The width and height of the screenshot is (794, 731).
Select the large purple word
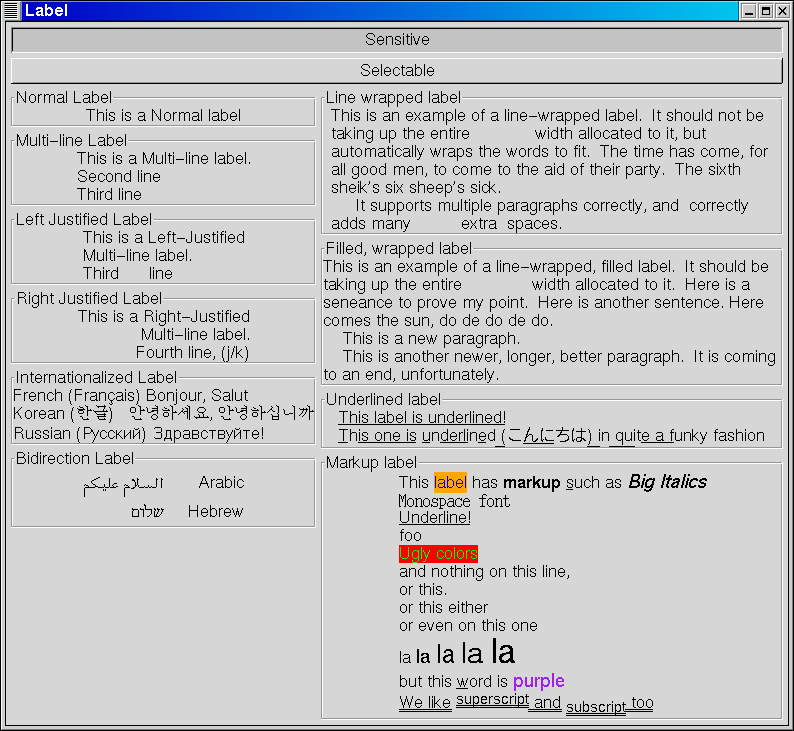[x=538, y=682]
